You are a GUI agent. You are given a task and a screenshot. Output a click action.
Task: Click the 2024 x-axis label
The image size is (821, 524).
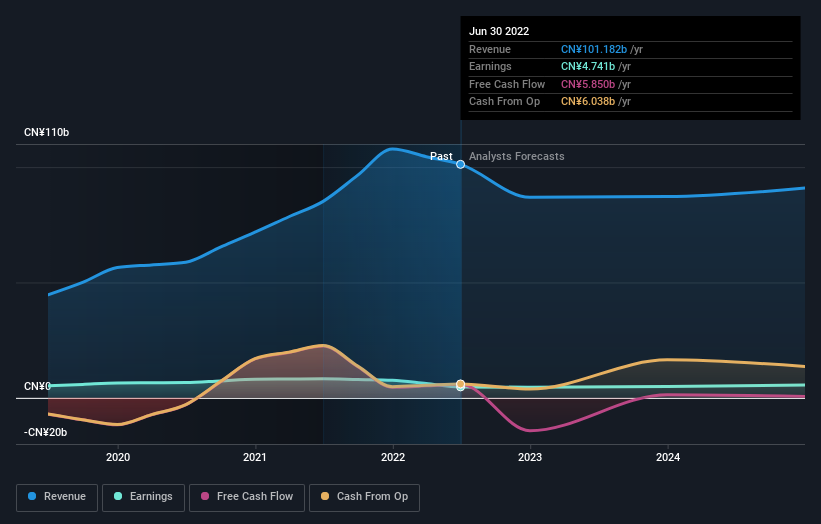[x=668, y=457]
